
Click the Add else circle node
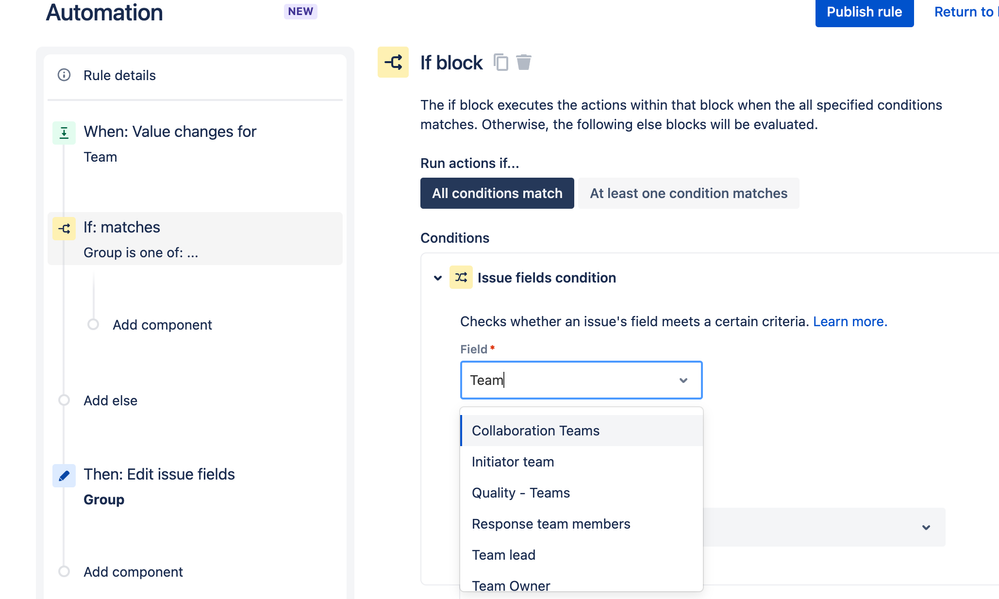(64, 400)
